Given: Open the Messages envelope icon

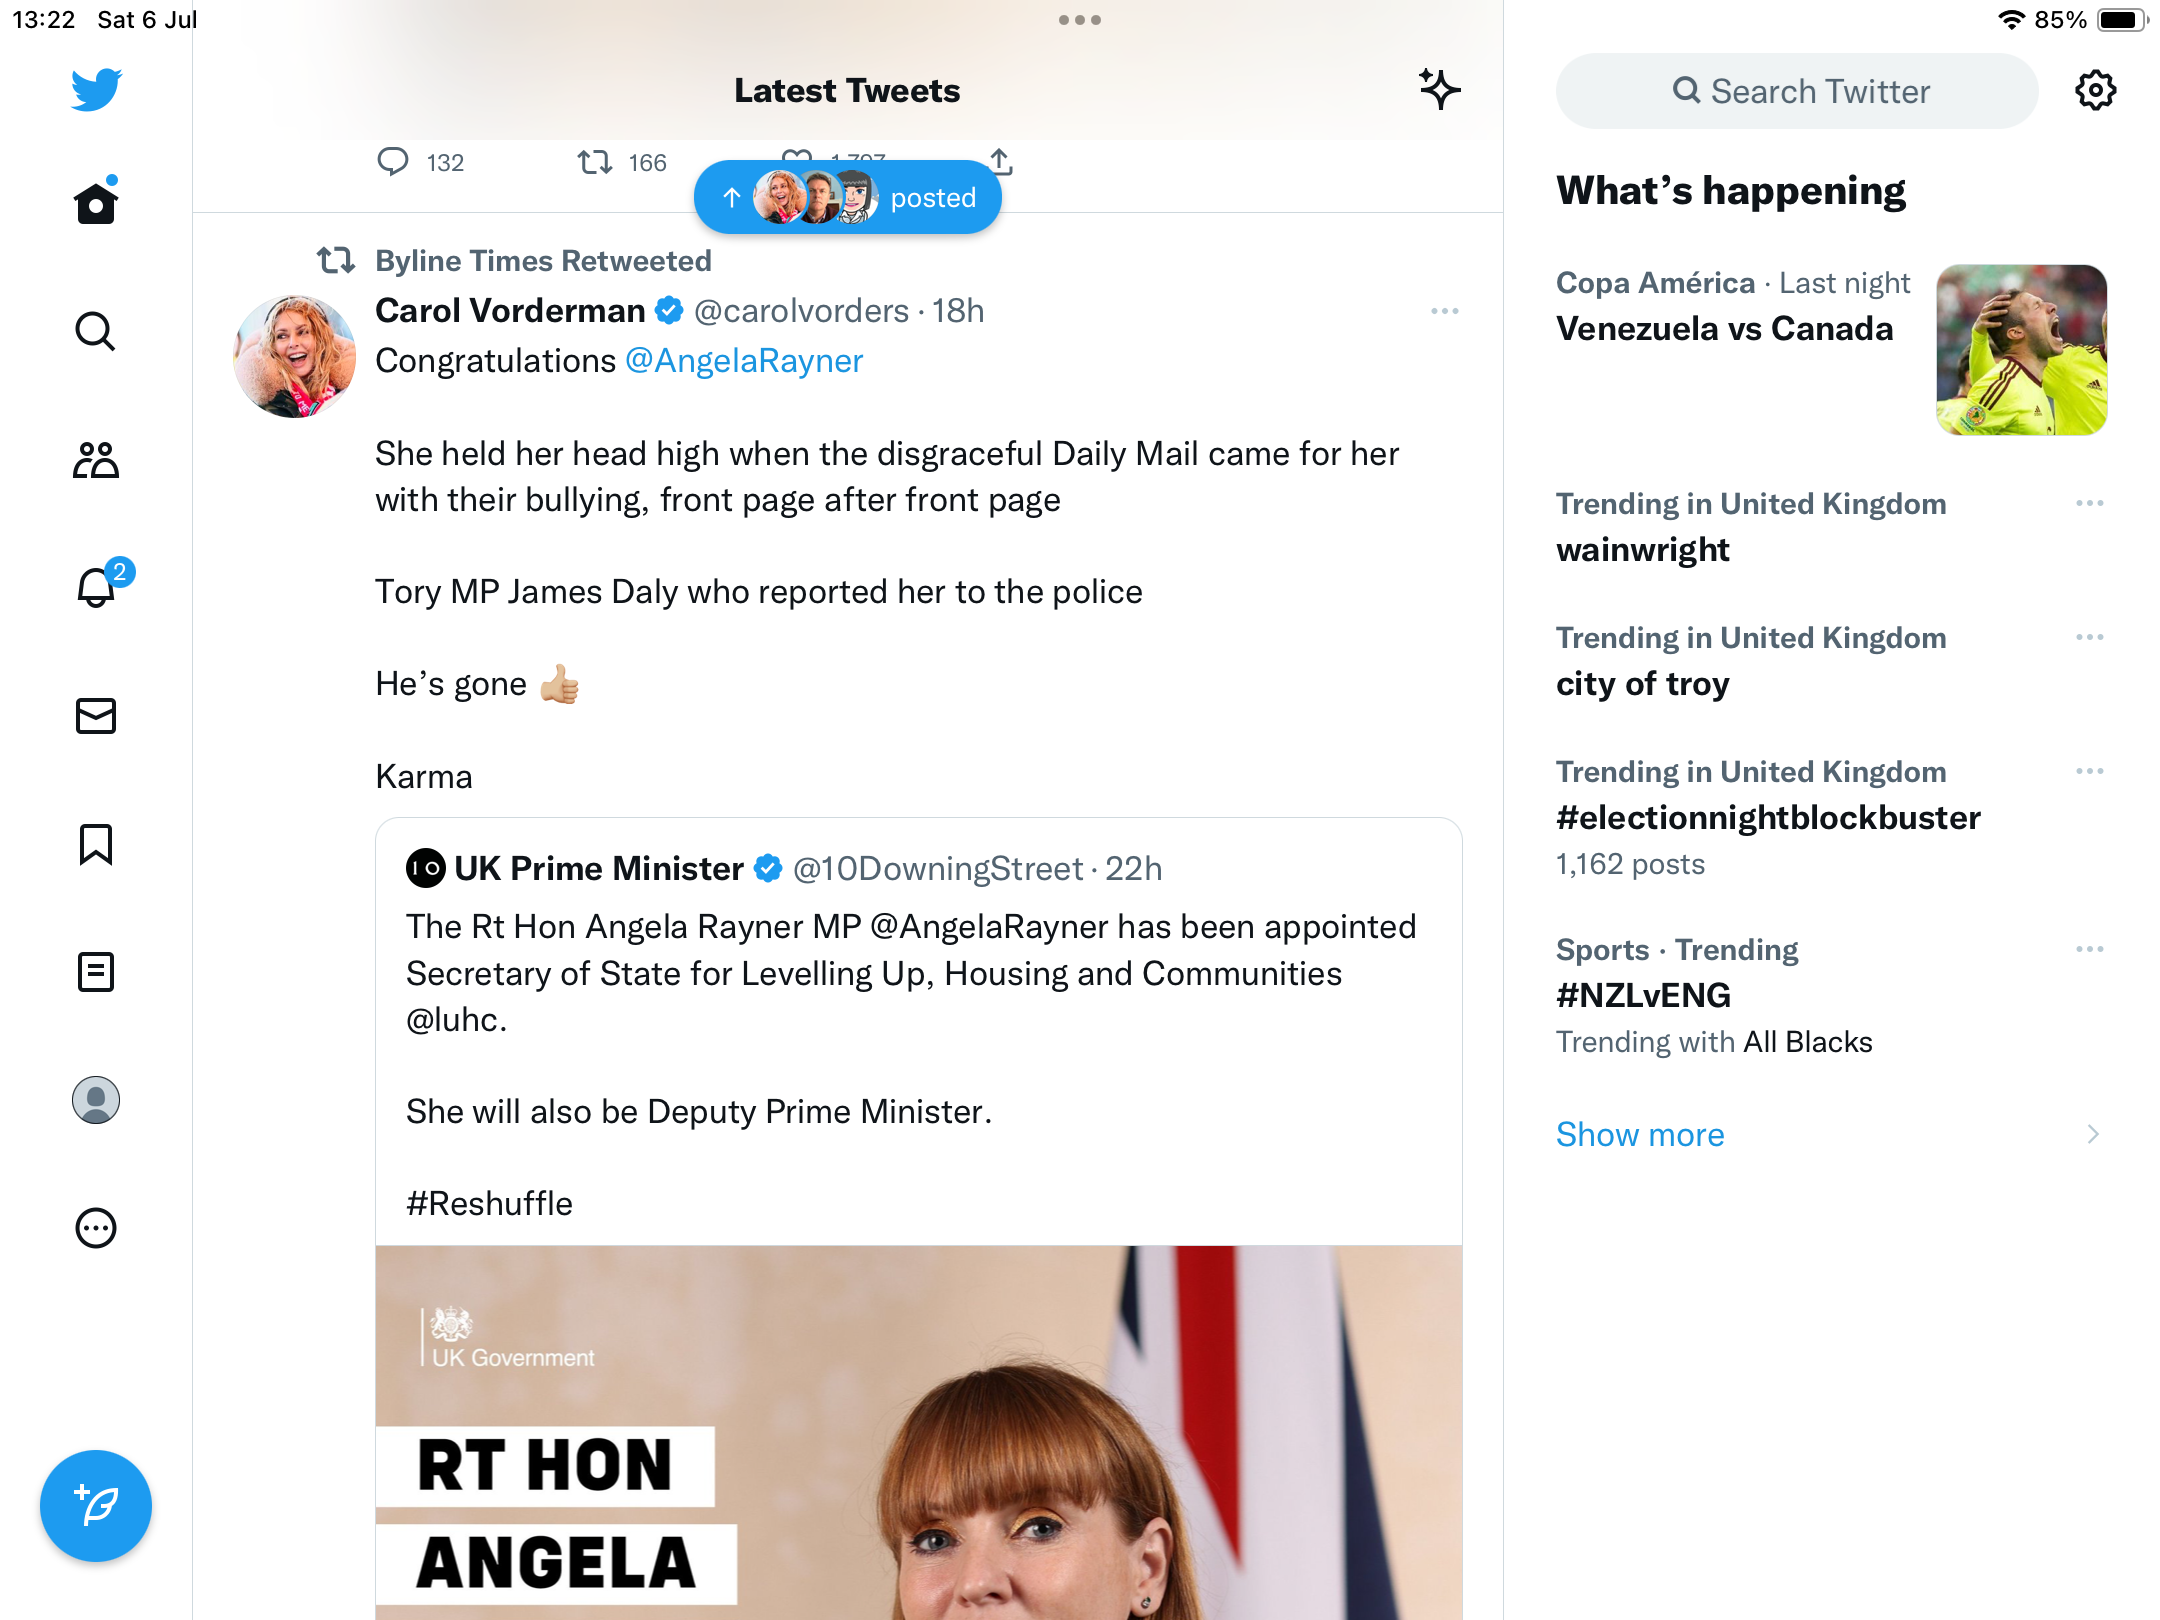Looking at the screenshot, I should [x=96, y=716].
